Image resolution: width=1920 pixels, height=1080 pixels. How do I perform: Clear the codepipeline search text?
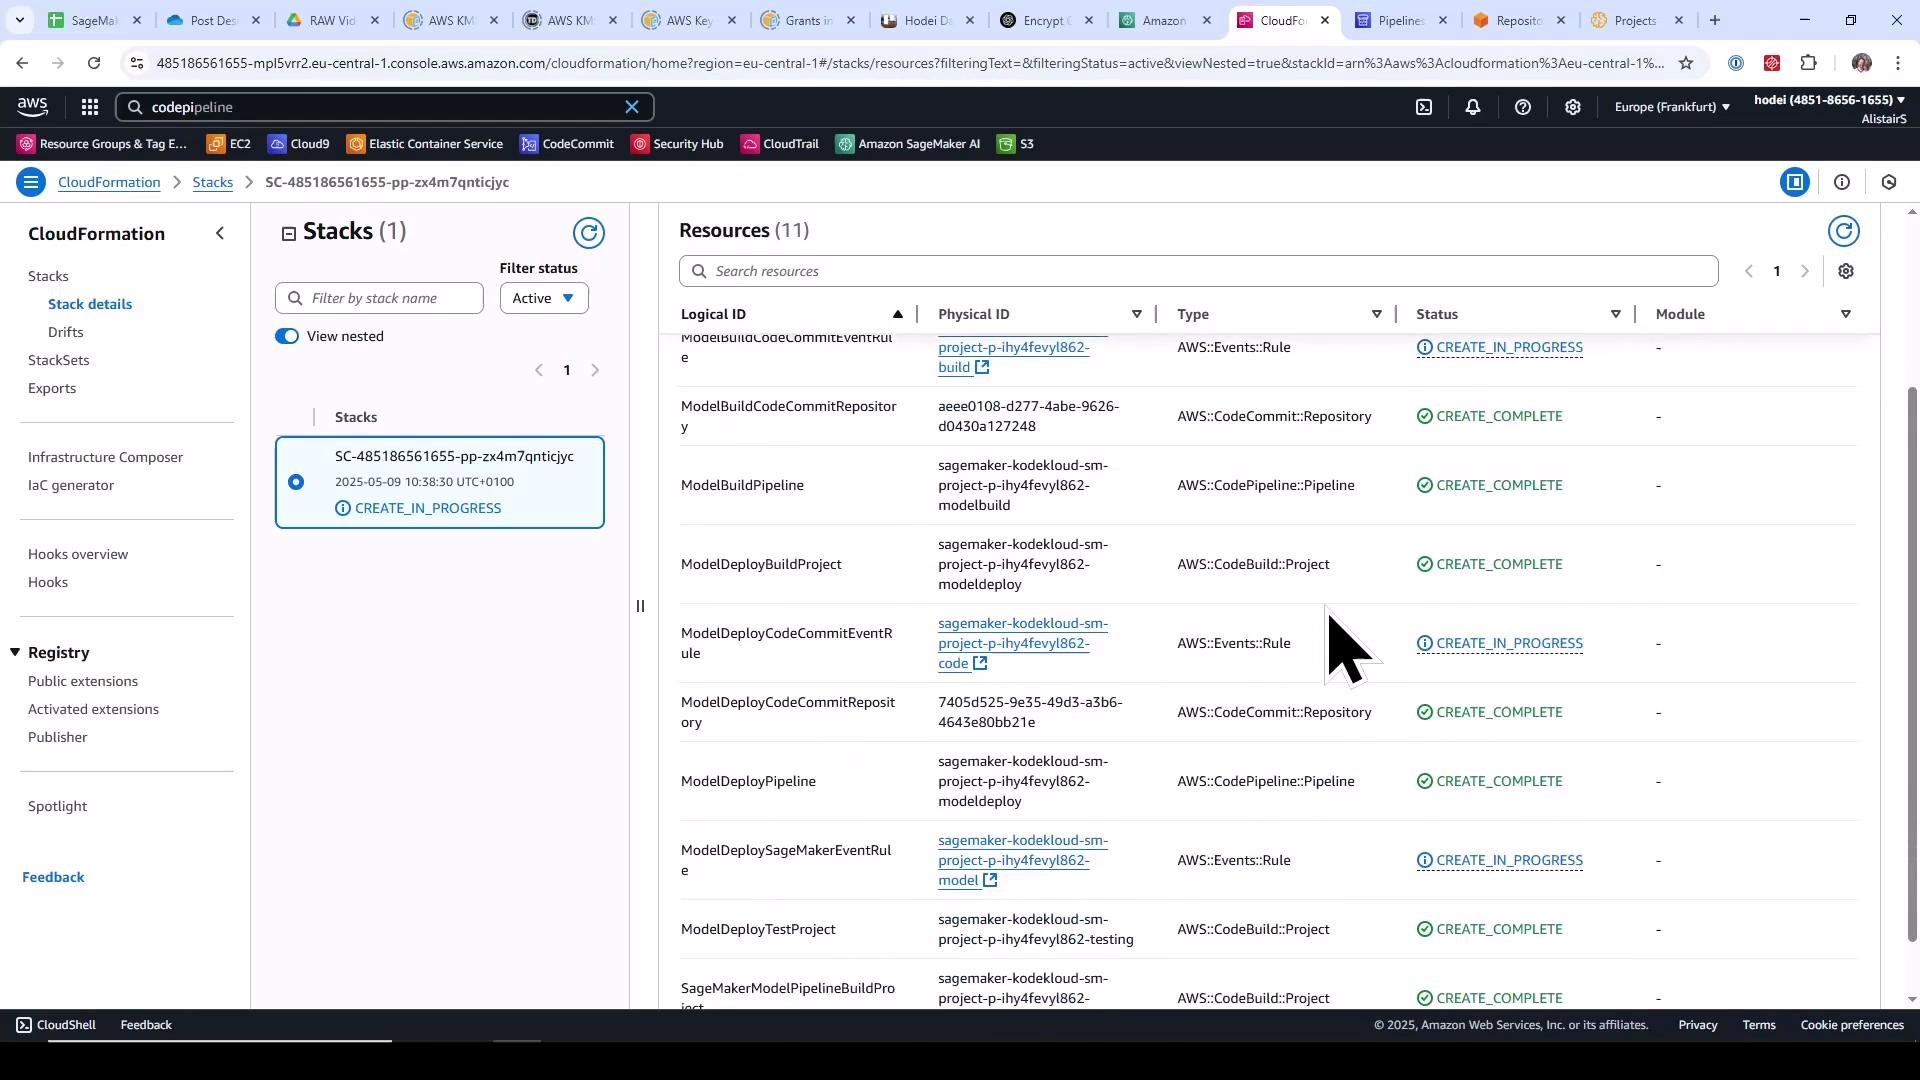[x=632, y=107]
